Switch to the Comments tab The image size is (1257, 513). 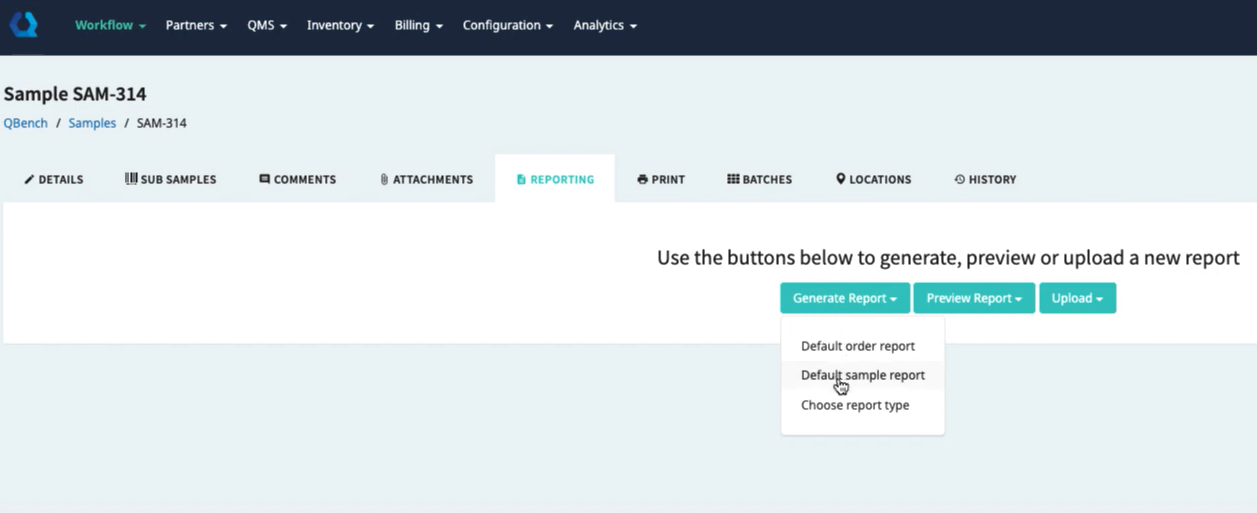[x=298, y=179]
